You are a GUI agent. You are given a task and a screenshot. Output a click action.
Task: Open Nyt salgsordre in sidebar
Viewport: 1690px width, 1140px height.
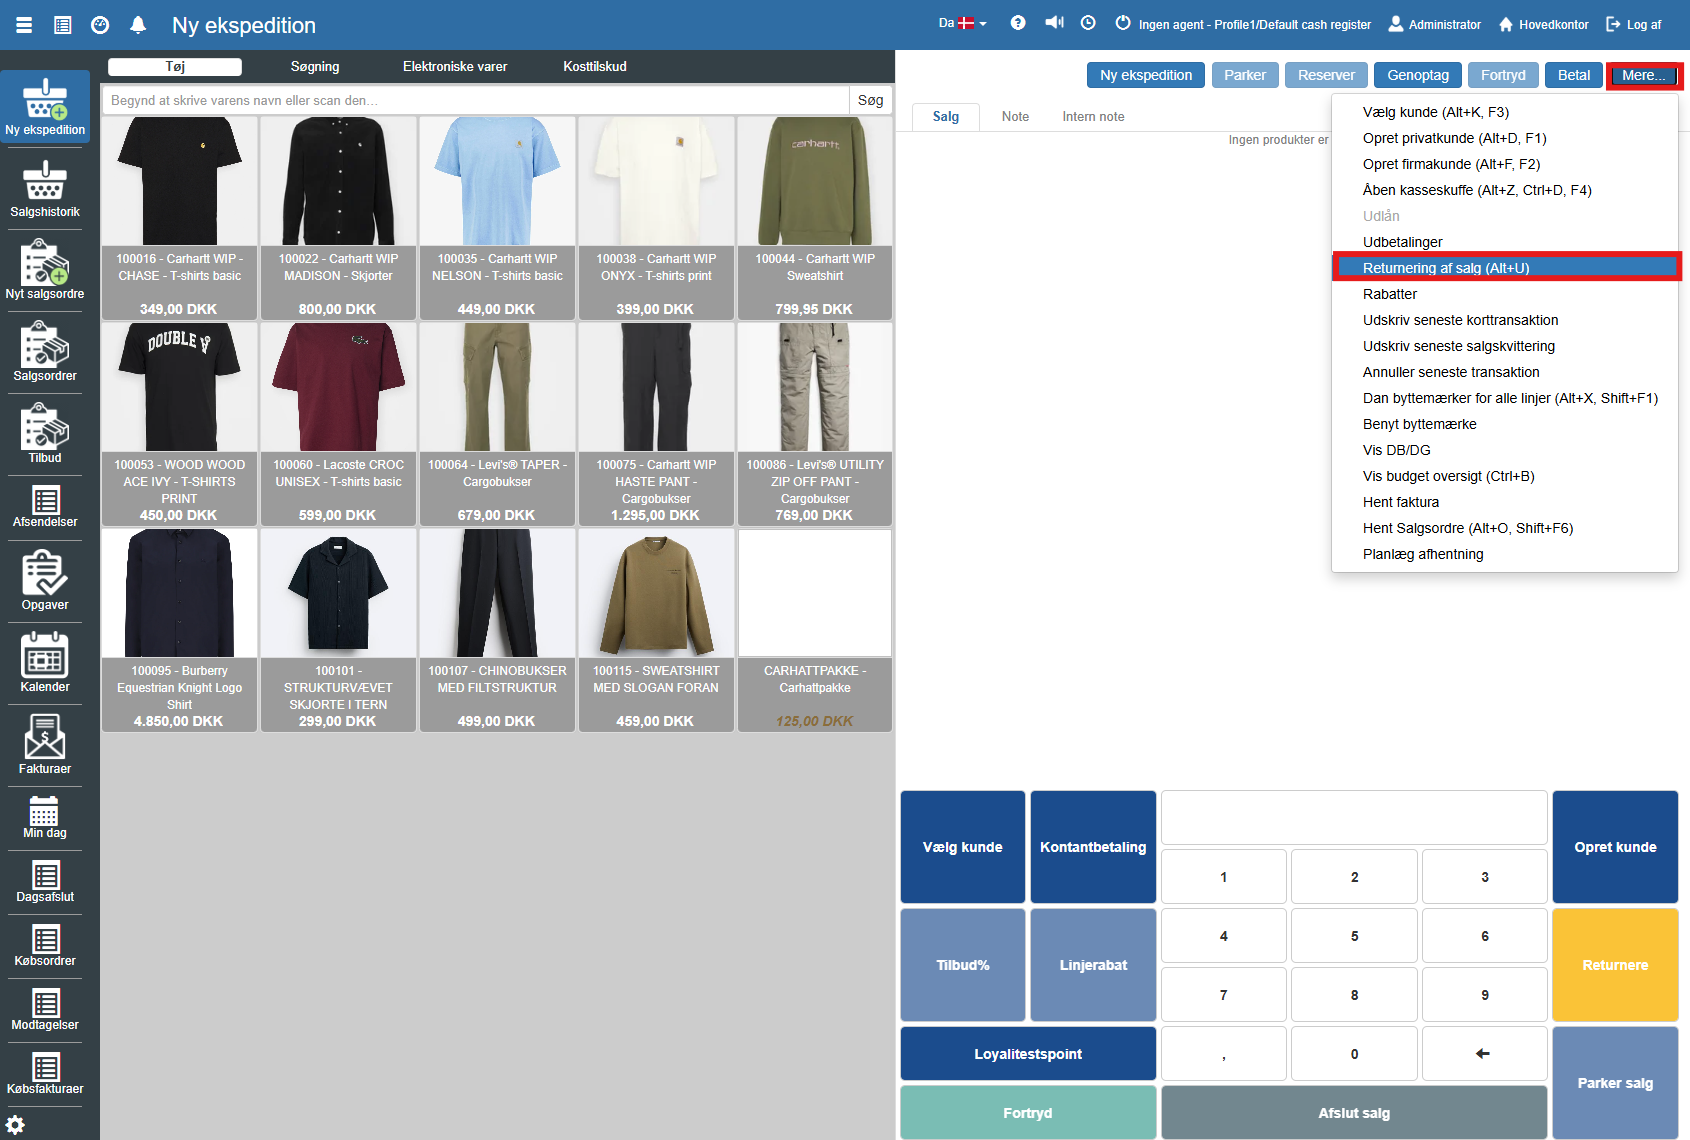pyautogui.click(x=45, y=270)
